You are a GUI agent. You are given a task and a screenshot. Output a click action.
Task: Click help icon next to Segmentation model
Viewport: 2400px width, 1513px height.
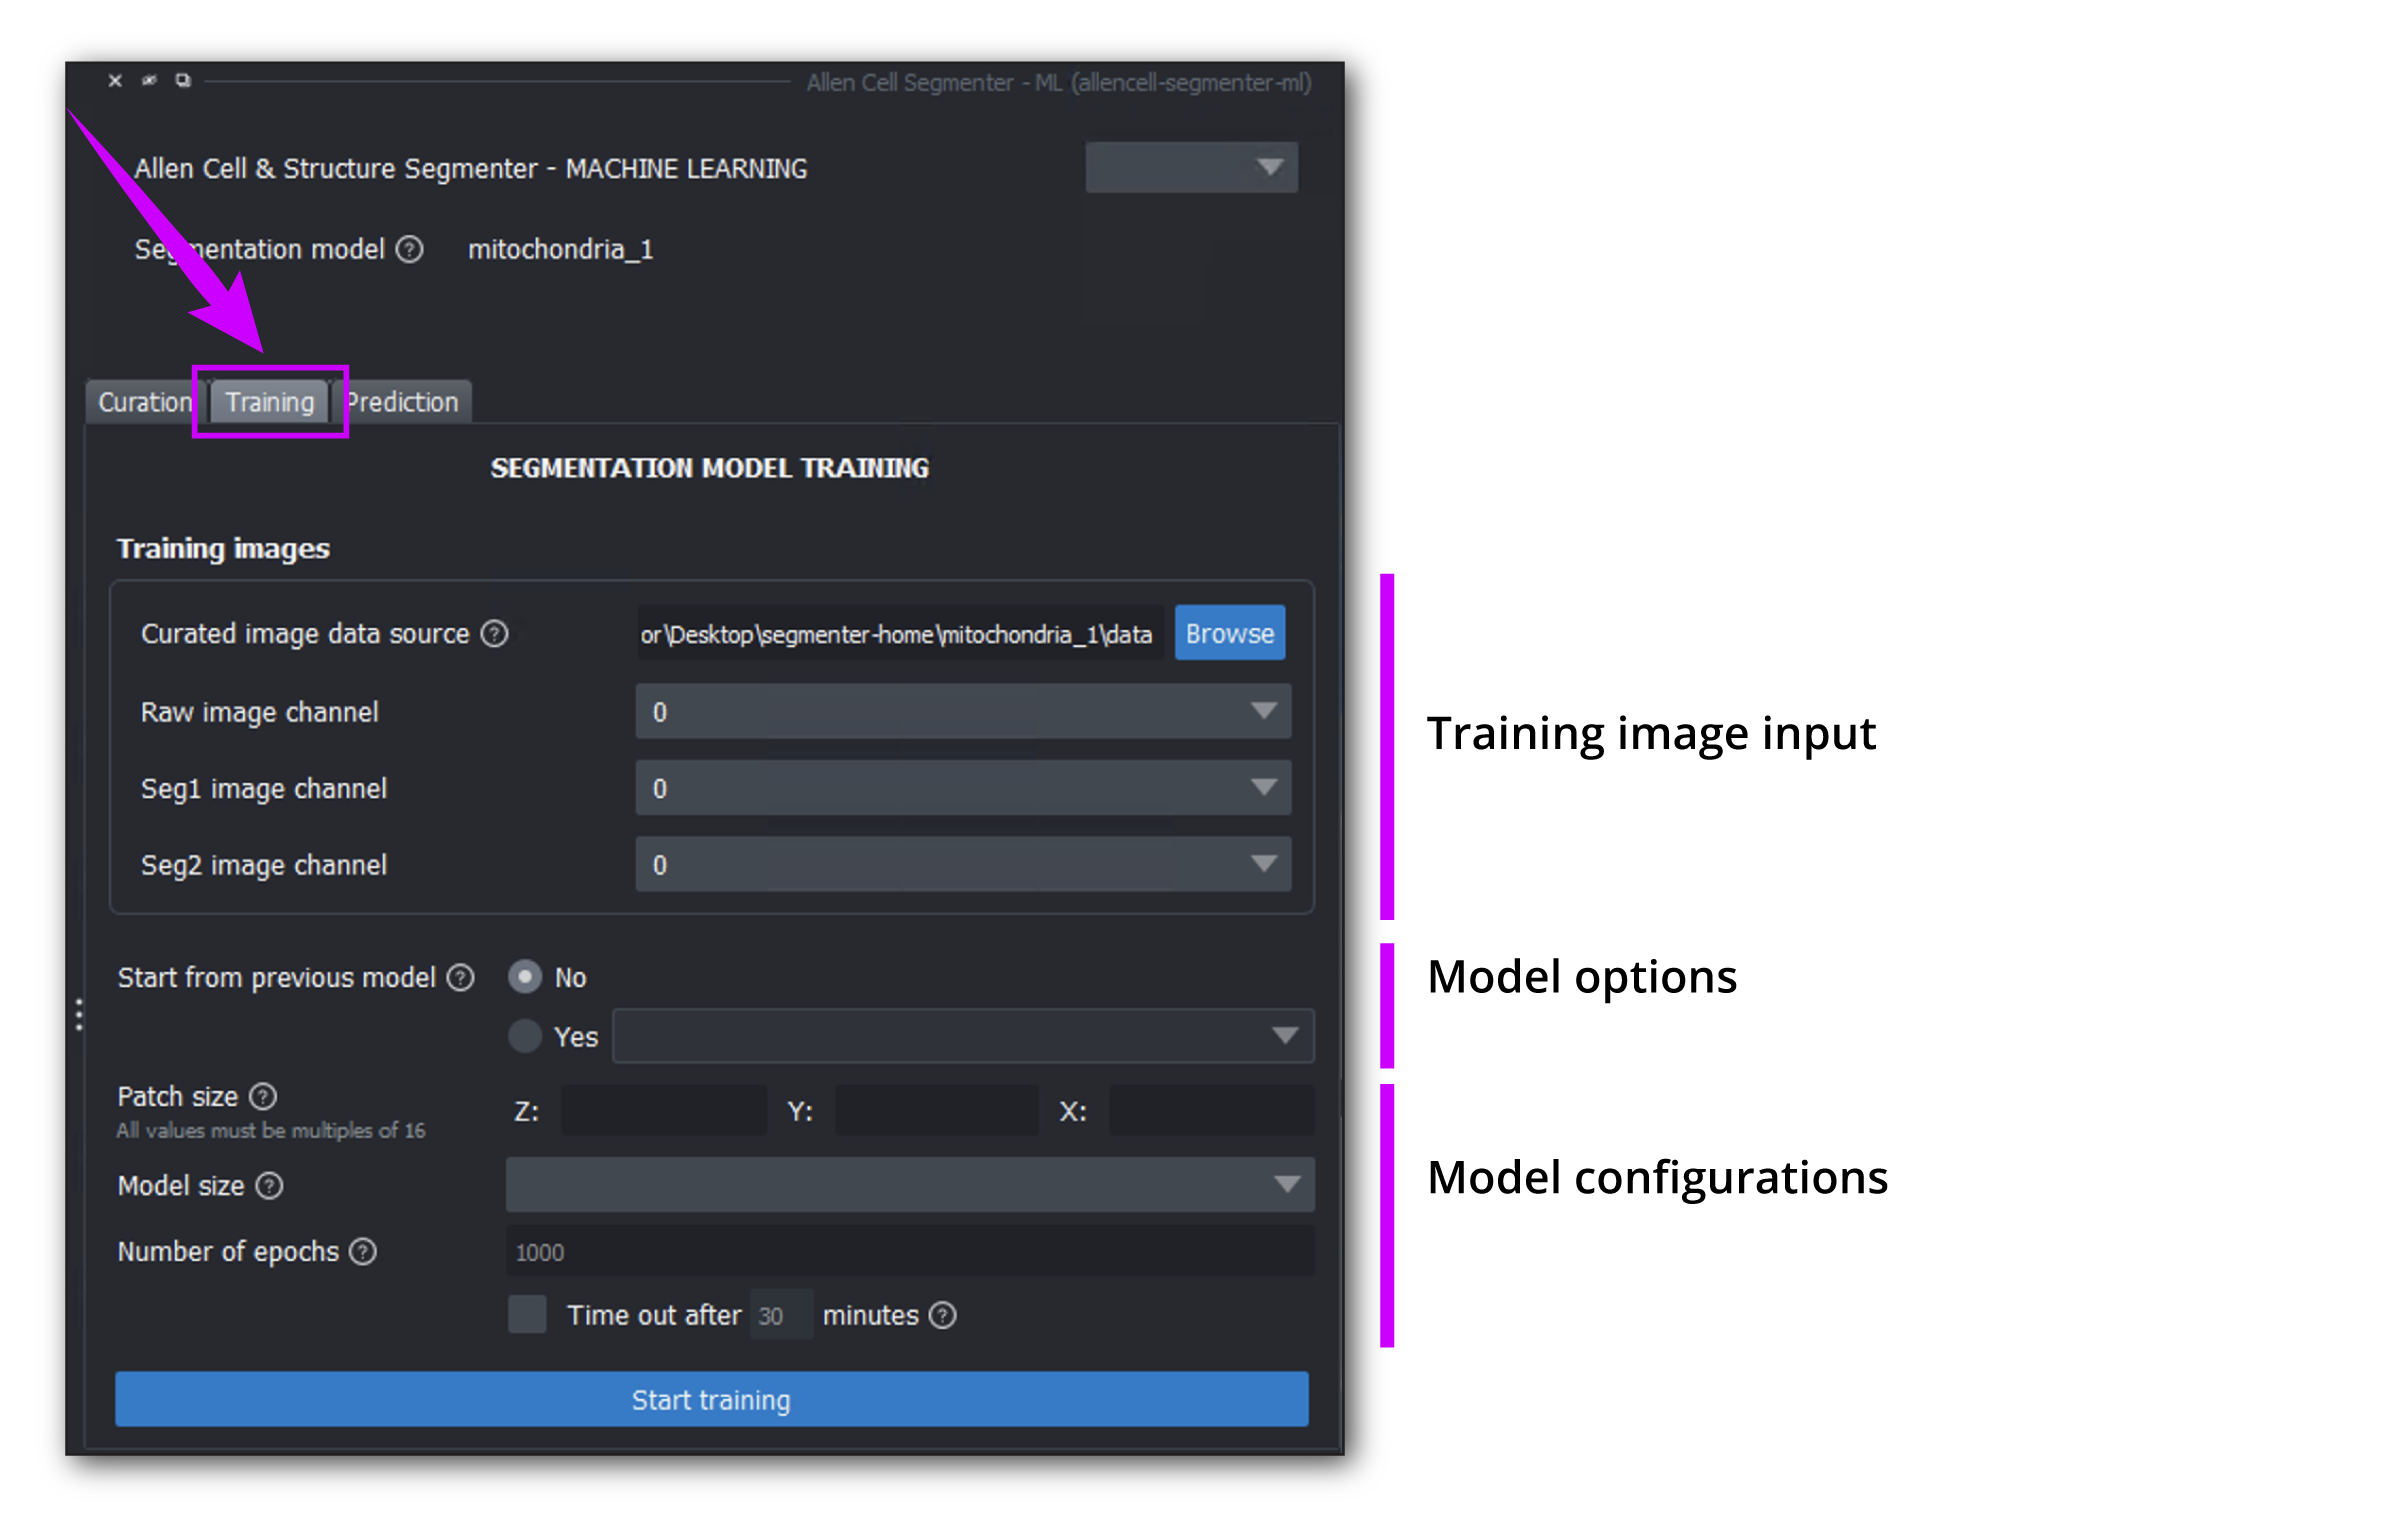point(409,249)
